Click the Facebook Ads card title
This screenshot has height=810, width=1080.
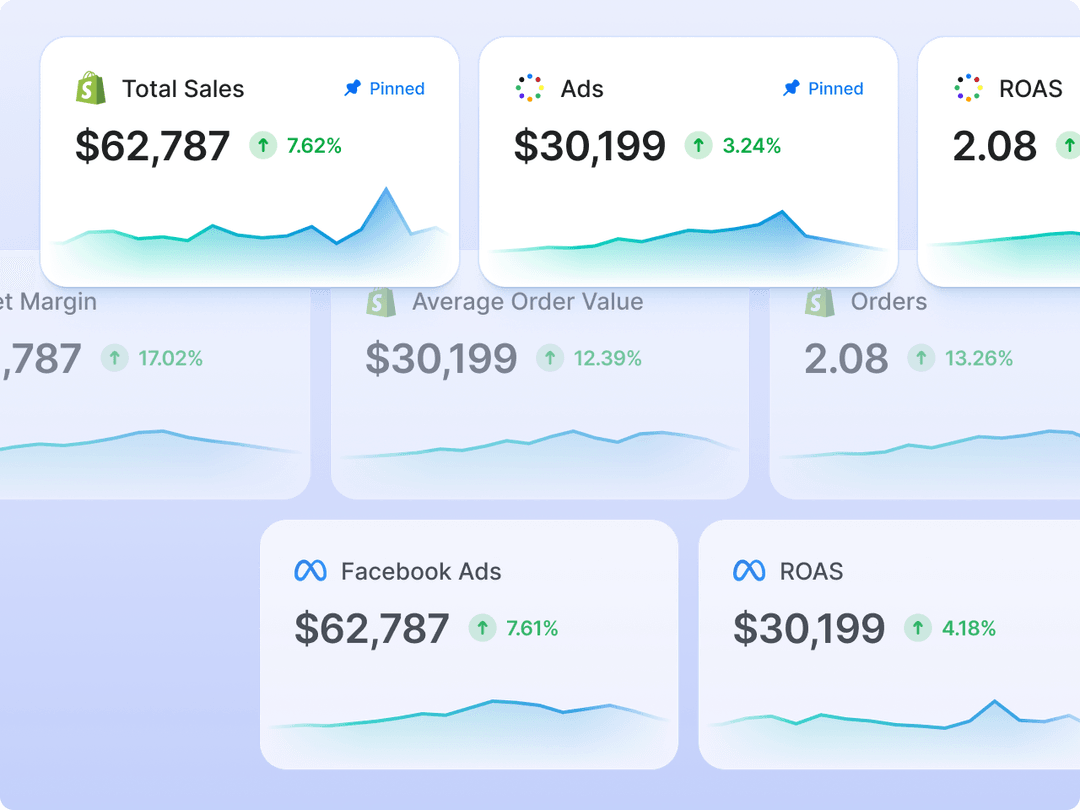click(422, 572)
